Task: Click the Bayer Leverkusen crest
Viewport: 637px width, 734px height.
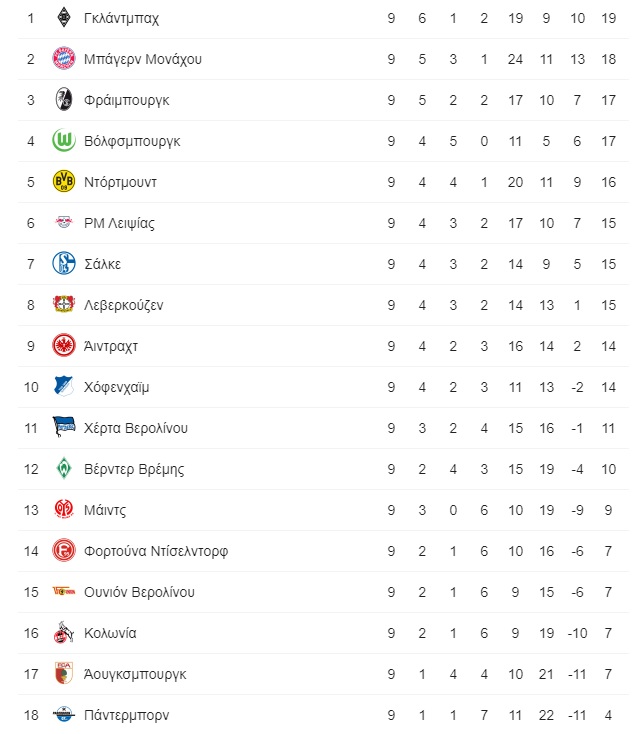Action: pyautogui.click(x=64, y=304)
